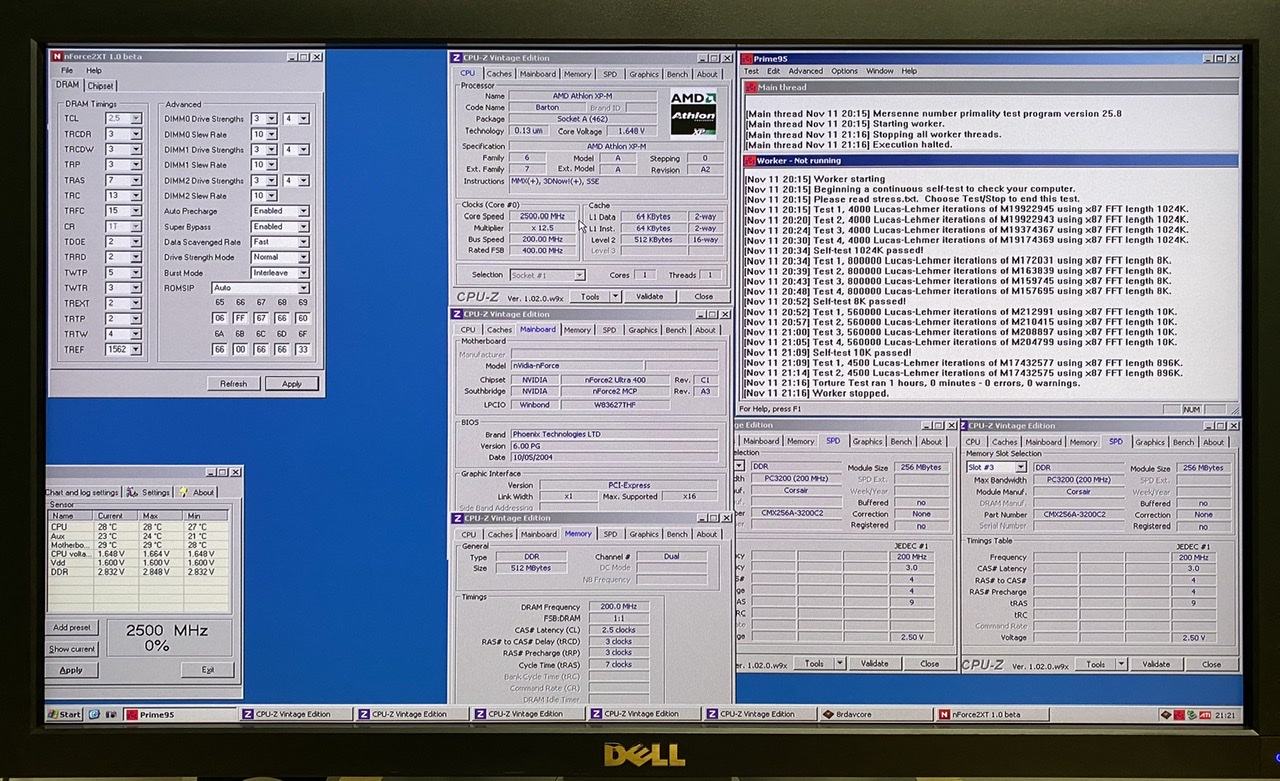Click the Max column header in sensor table
This screenshot has width=1280, height=781.
pyautogui.click(x=162, y=516)
